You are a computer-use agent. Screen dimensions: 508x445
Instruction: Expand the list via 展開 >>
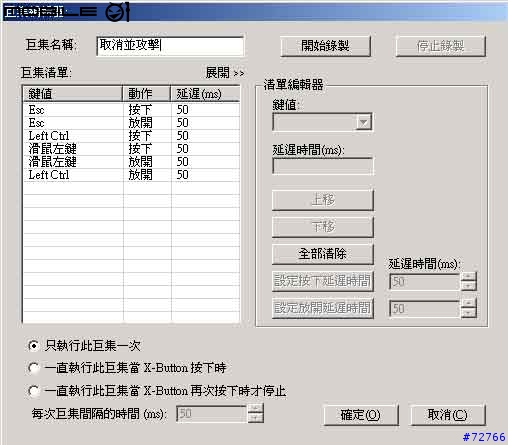(x=225, y=72)
